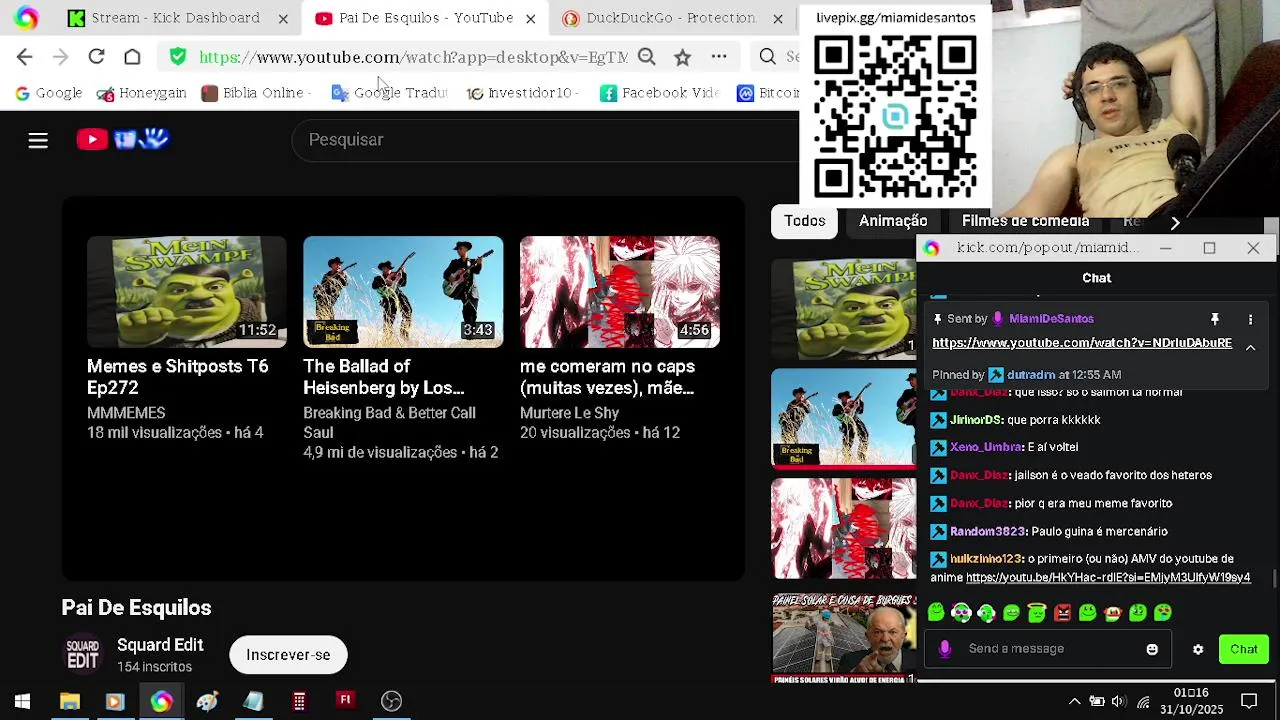The image size is (1280, 720).
Task: Open the emoji picker in chat input
Action: pyautogui.click(x=1152, y=649)
